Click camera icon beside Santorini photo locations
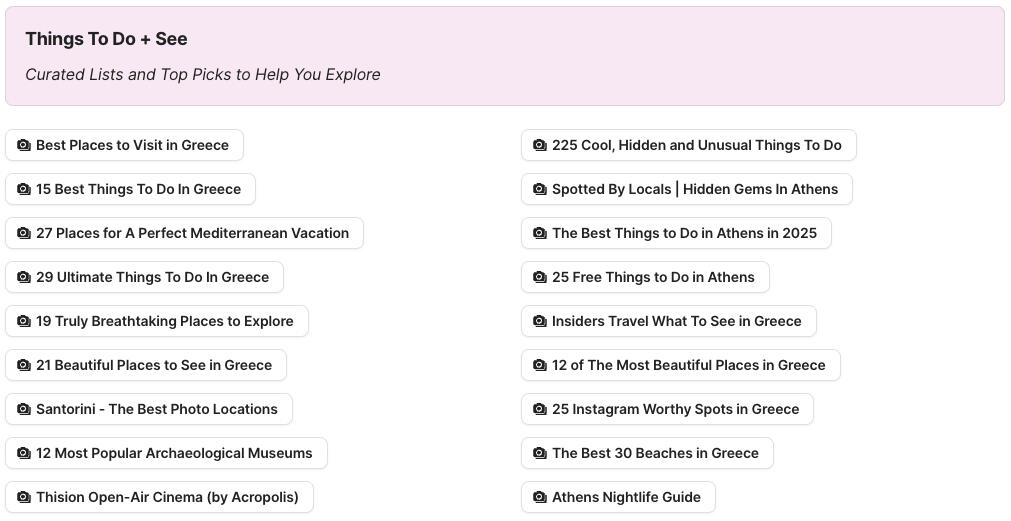 click(24, 409)
